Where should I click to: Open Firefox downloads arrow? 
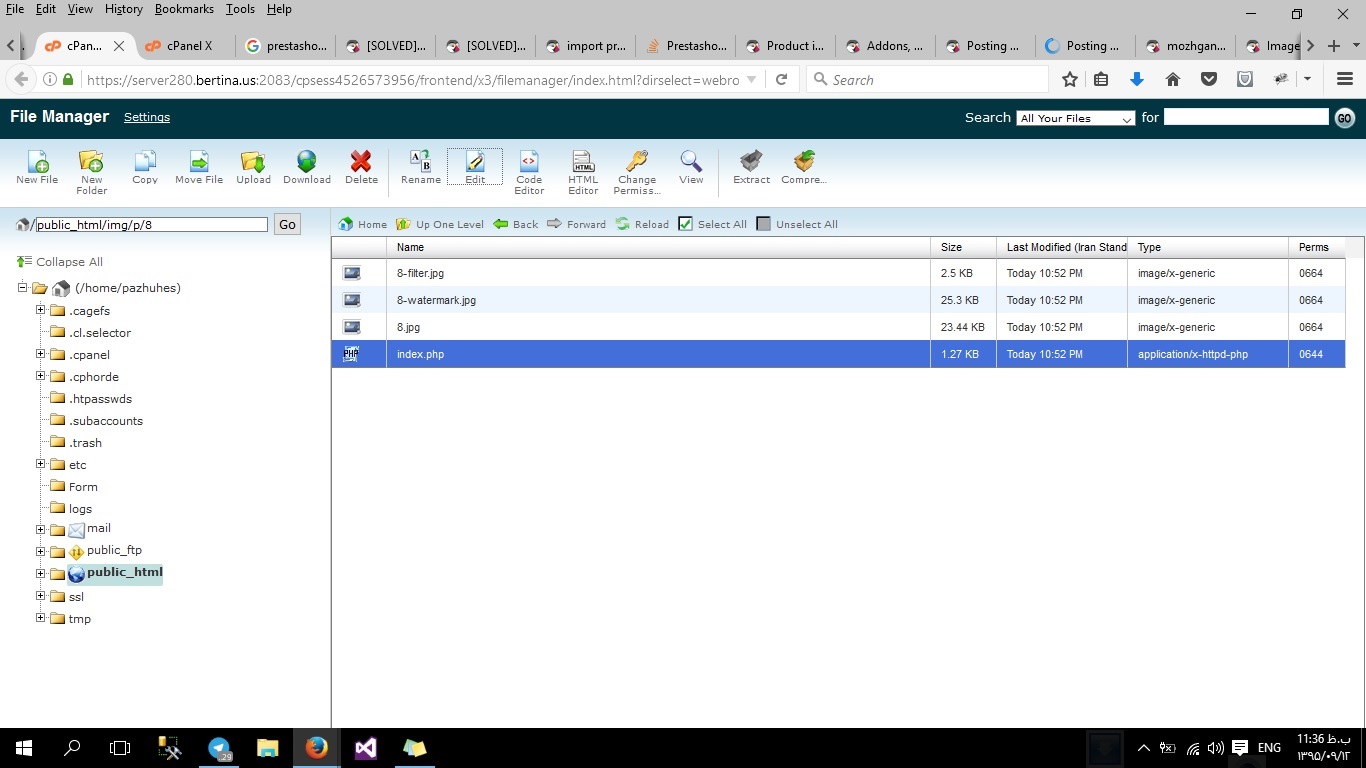coord(1136,79)
